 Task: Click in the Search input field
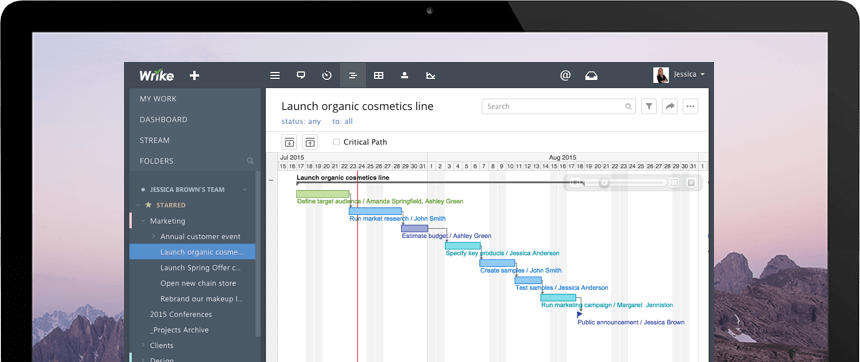click(558, 106)
